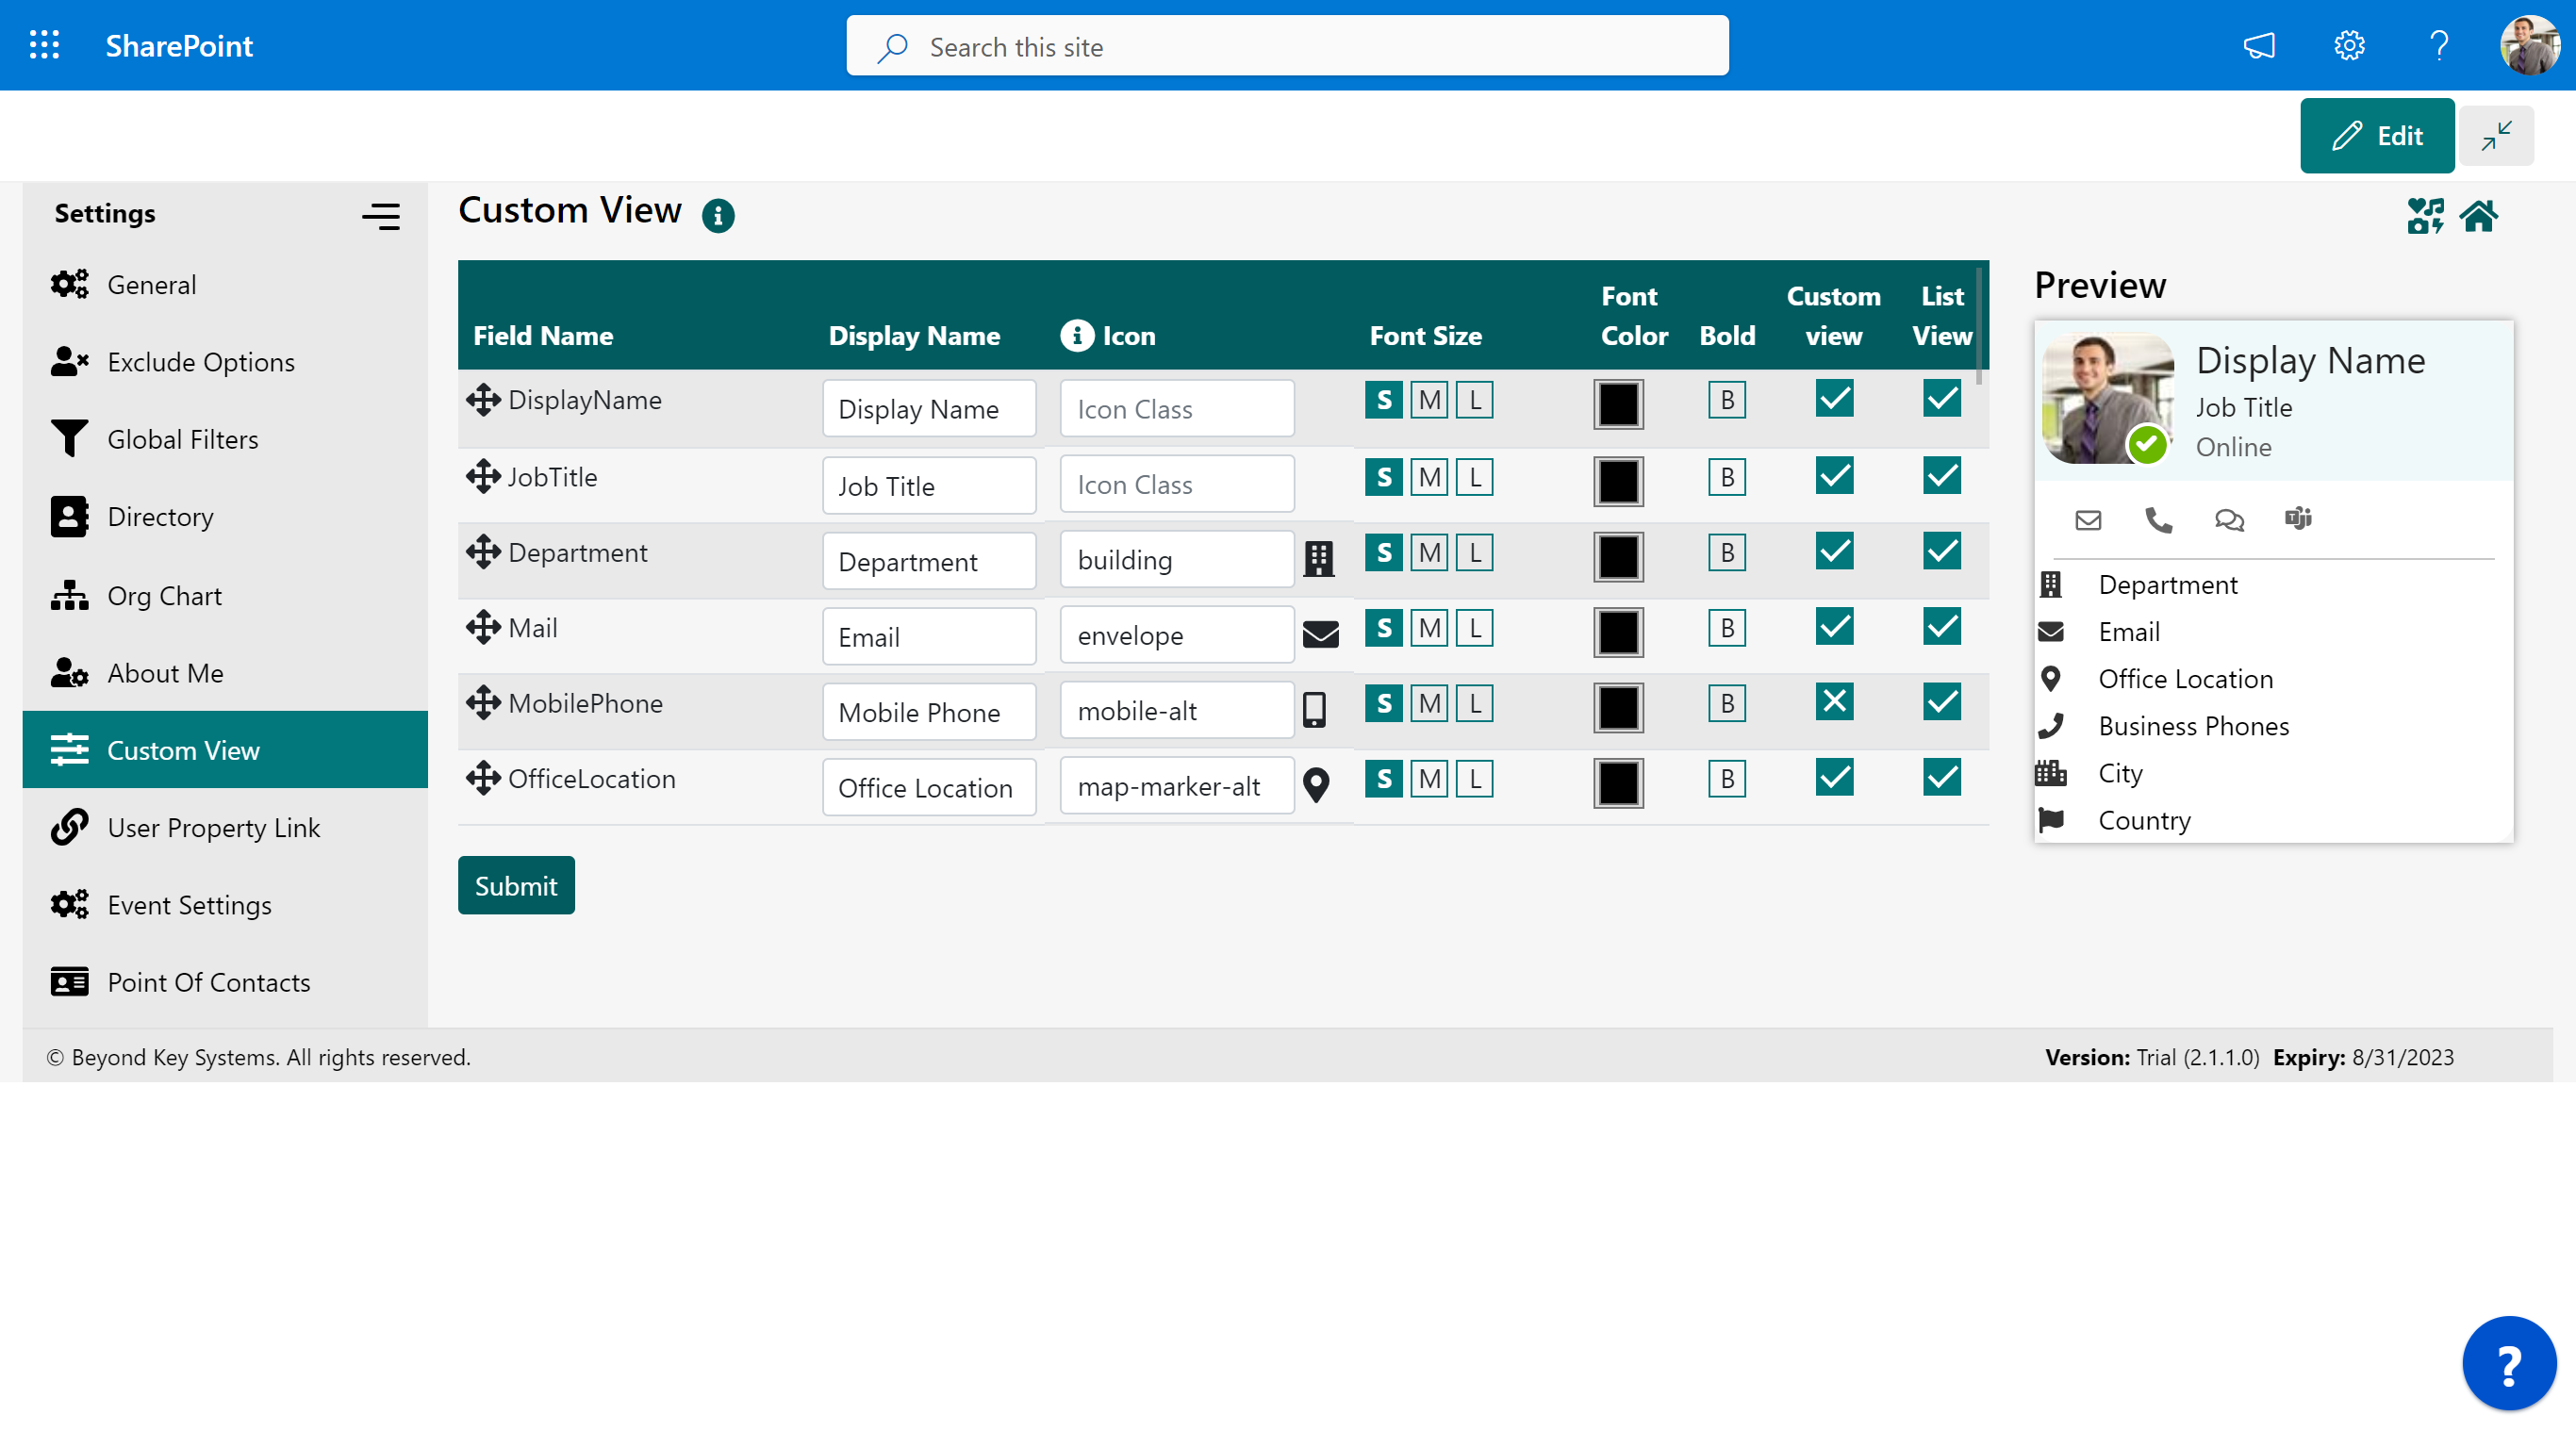
Task: Click the About Me settings icon
Action: pos(69,672)
